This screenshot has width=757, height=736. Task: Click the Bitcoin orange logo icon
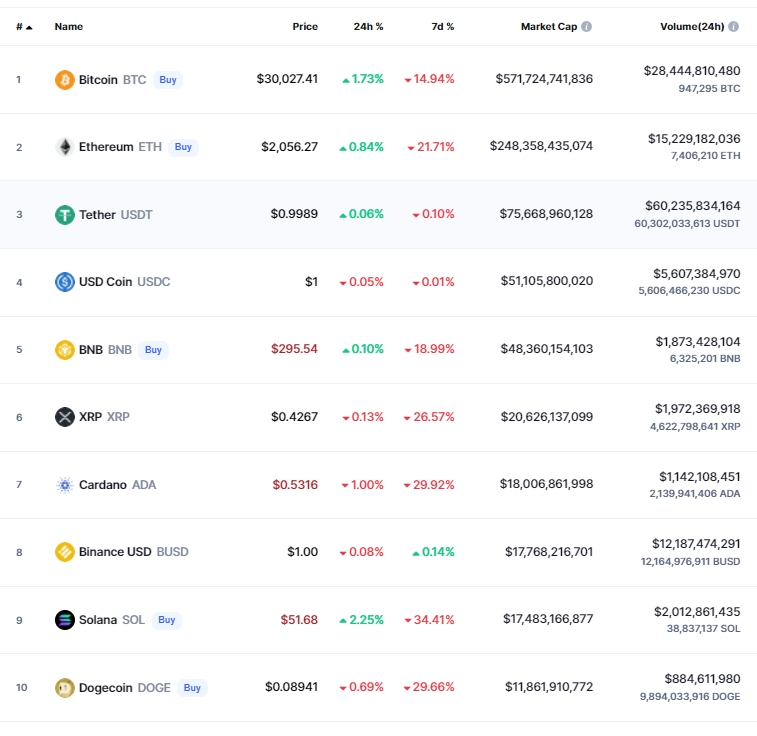click(65, 80)
